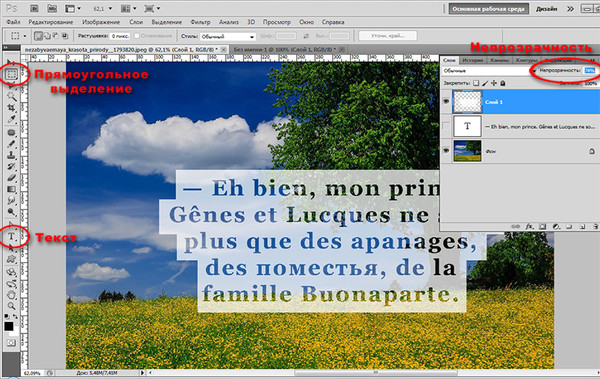
Task: Select the Eyedropper tool
Action: click(11, 119)
